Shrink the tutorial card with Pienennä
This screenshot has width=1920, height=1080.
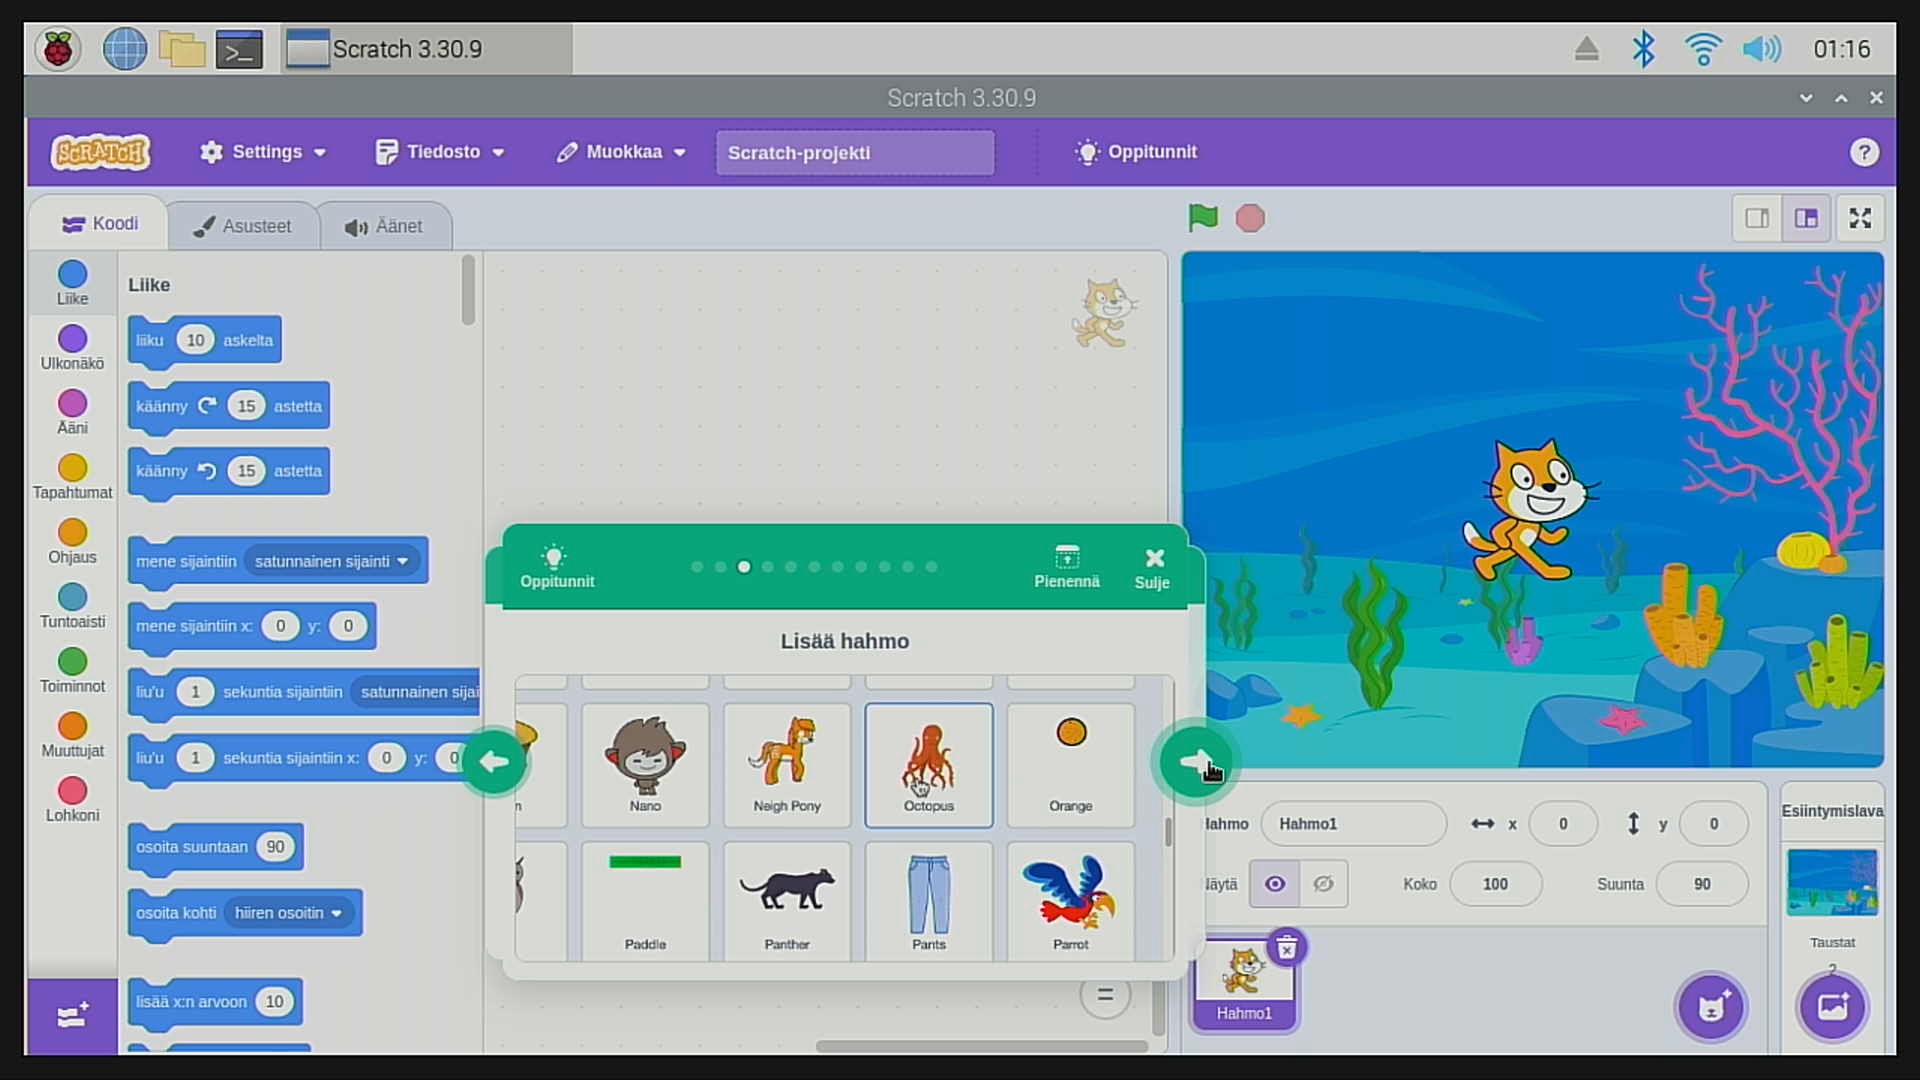[x=1067, y=567]
